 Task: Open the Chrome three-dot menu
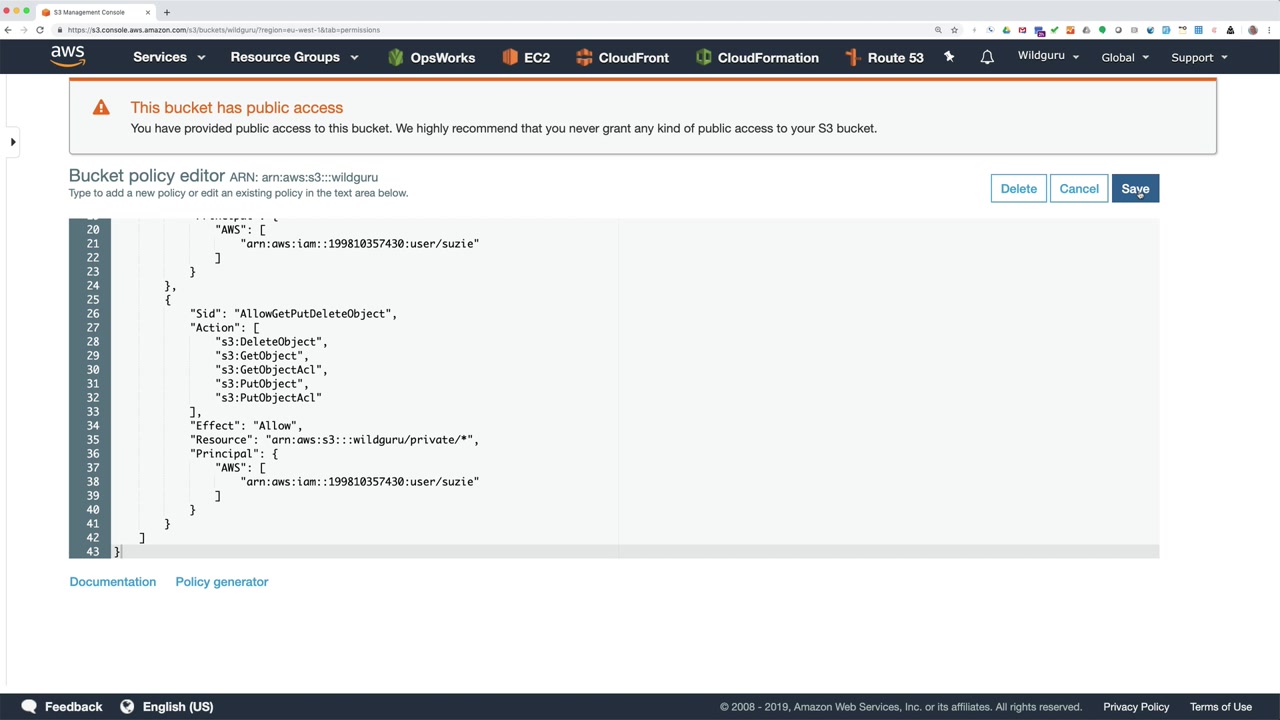(1269, 30)
